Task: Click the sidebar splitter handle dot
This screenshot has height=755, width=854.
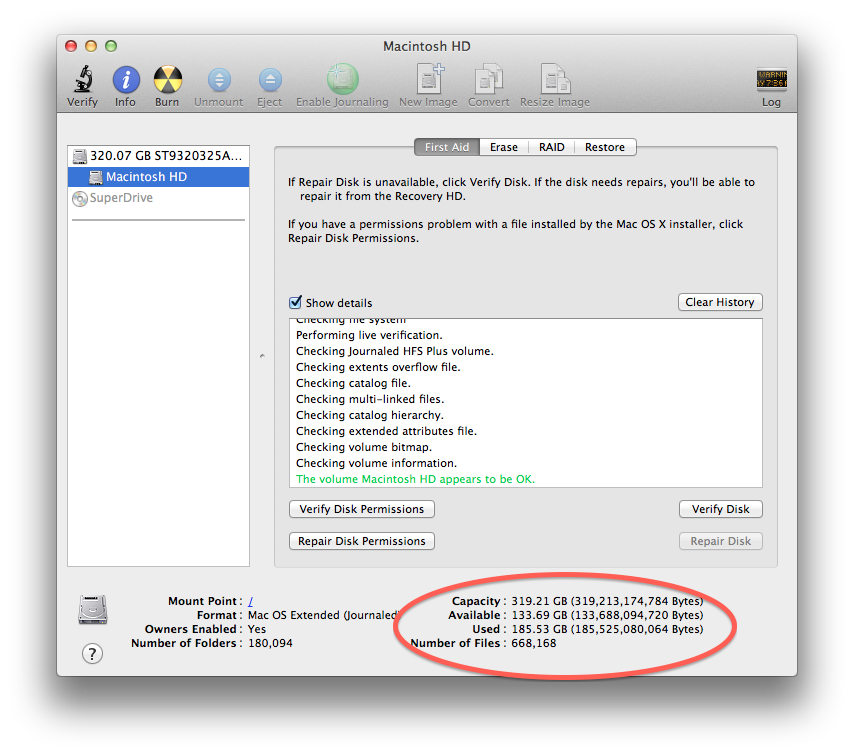Action: [262, 356]
